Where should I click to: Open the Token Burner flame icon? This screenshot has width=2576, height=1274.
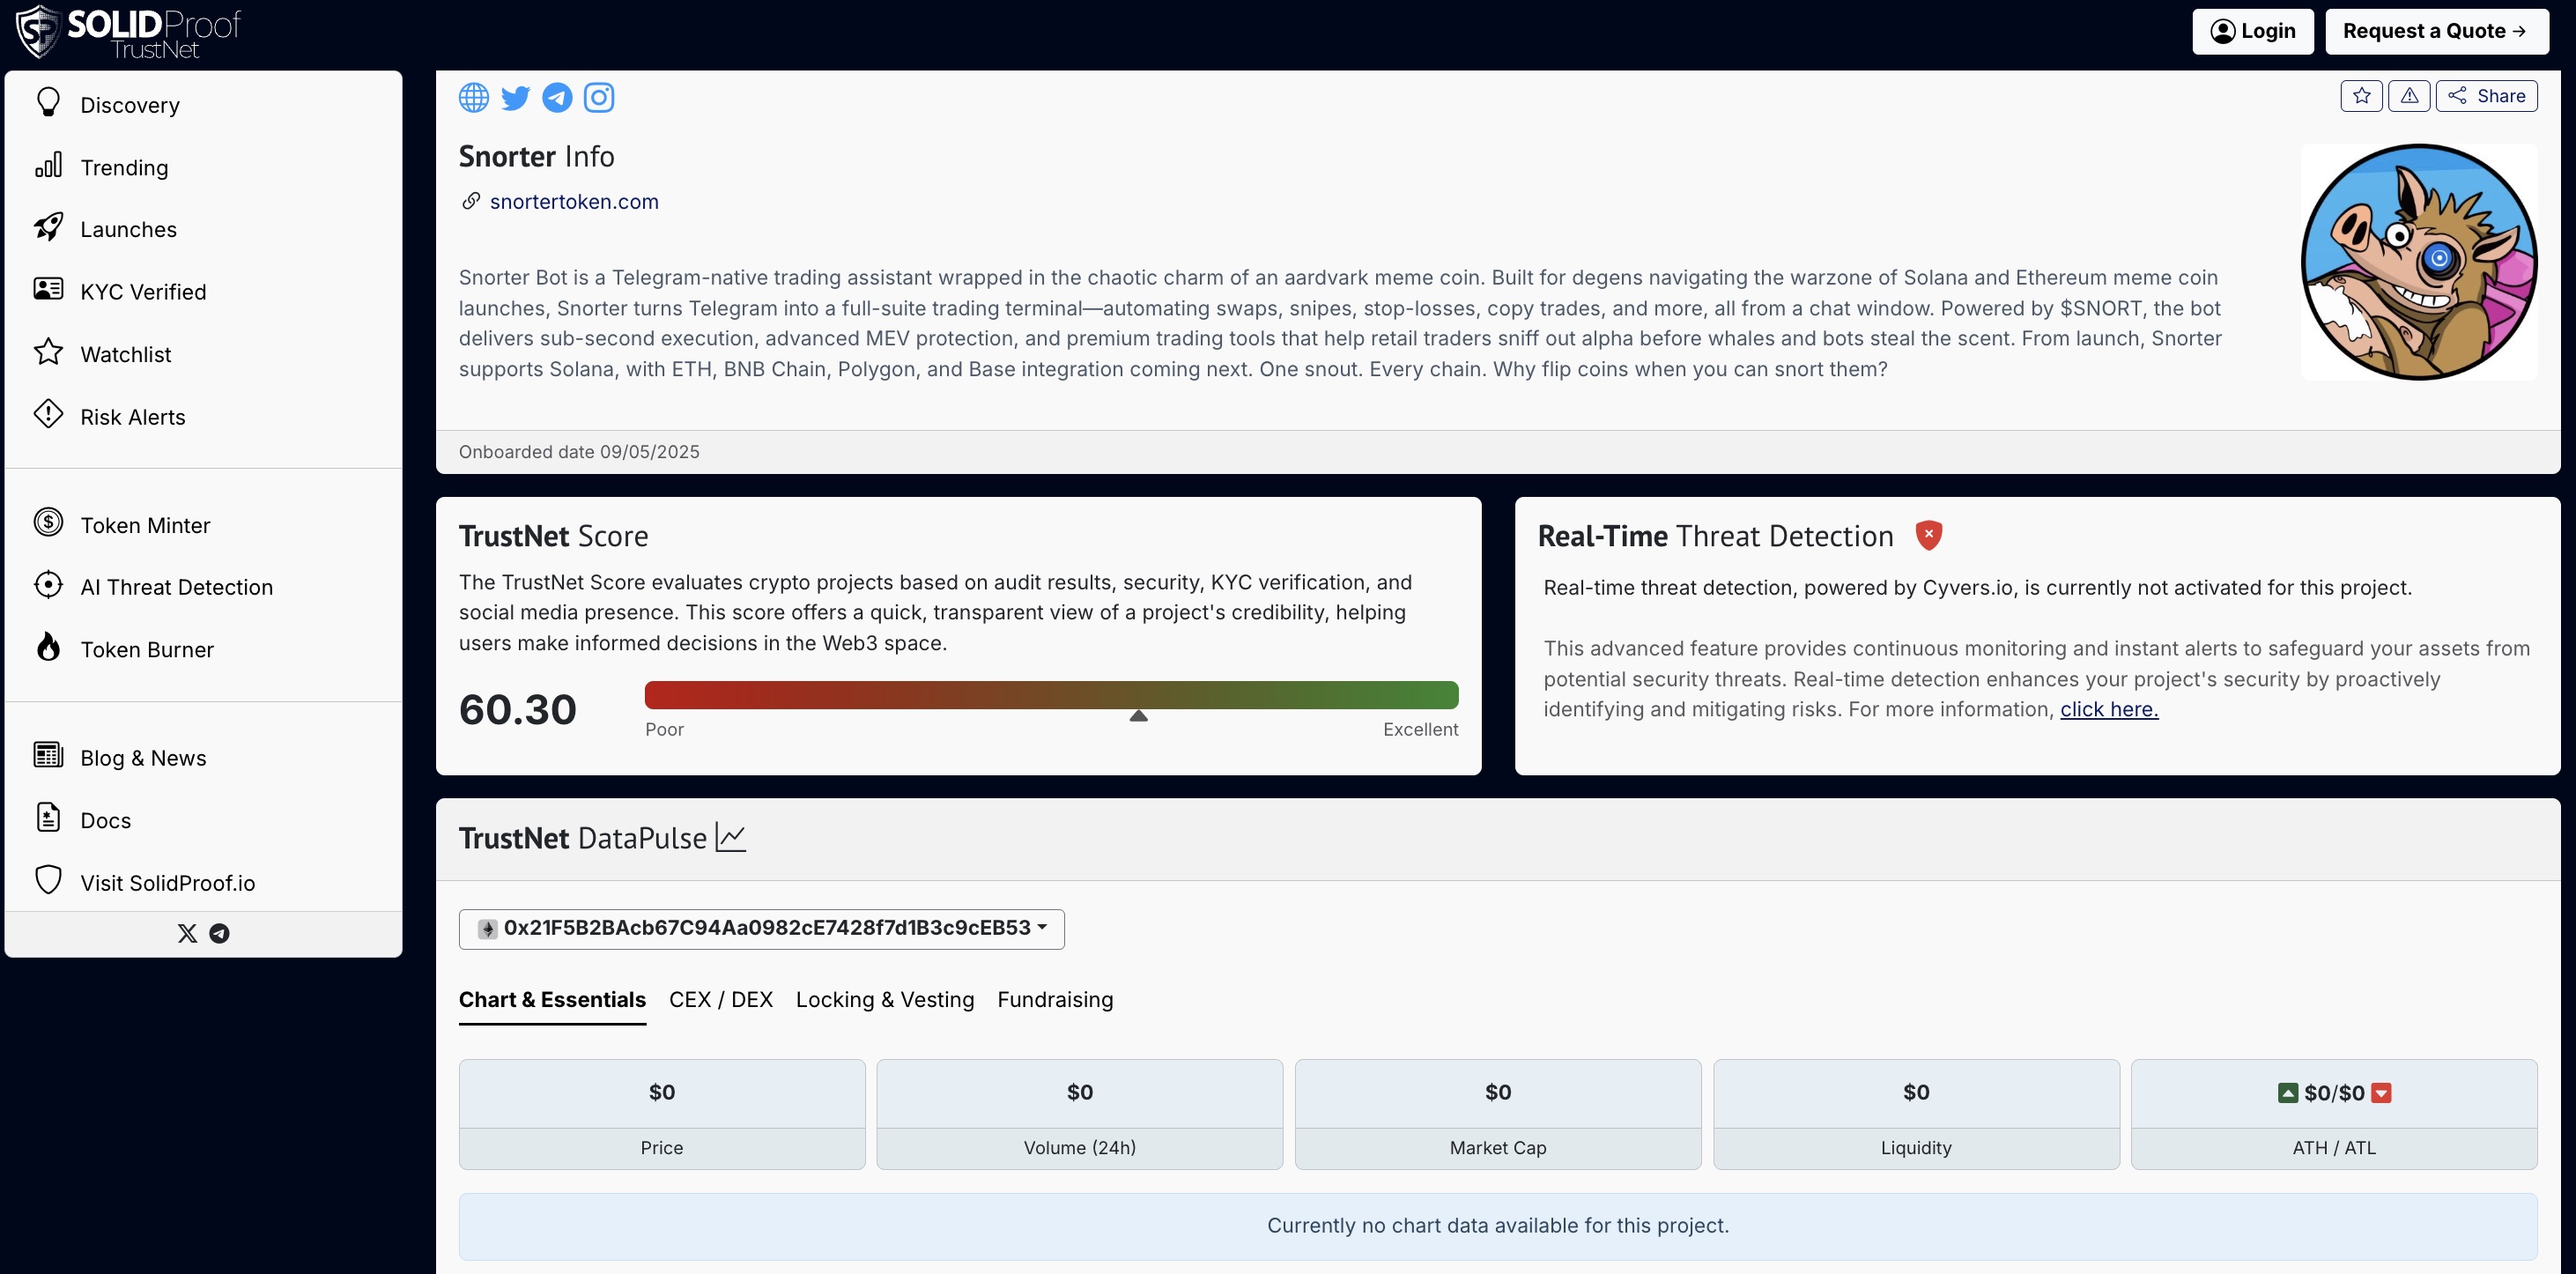(x=48, y=648)
